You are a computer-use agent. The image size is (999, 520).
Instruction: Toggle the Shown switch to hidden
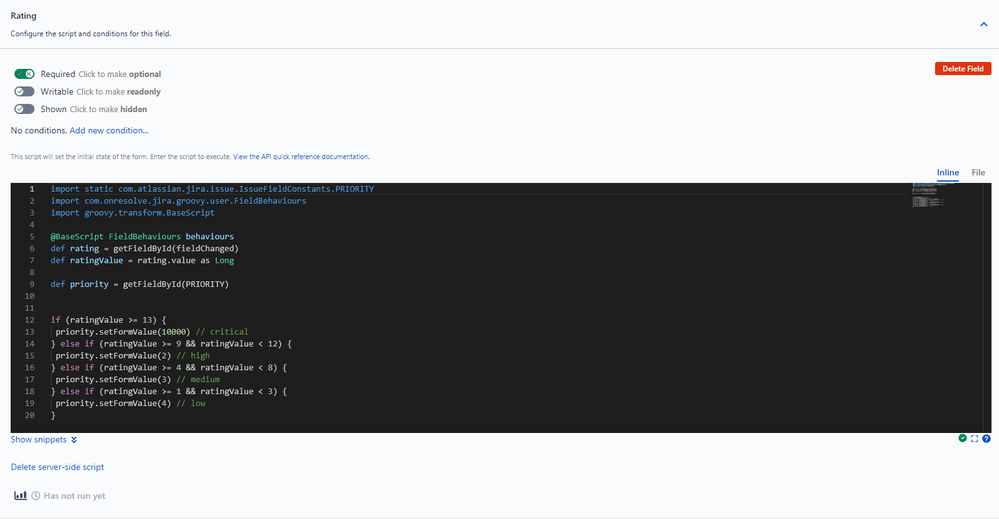coord(24,109)
